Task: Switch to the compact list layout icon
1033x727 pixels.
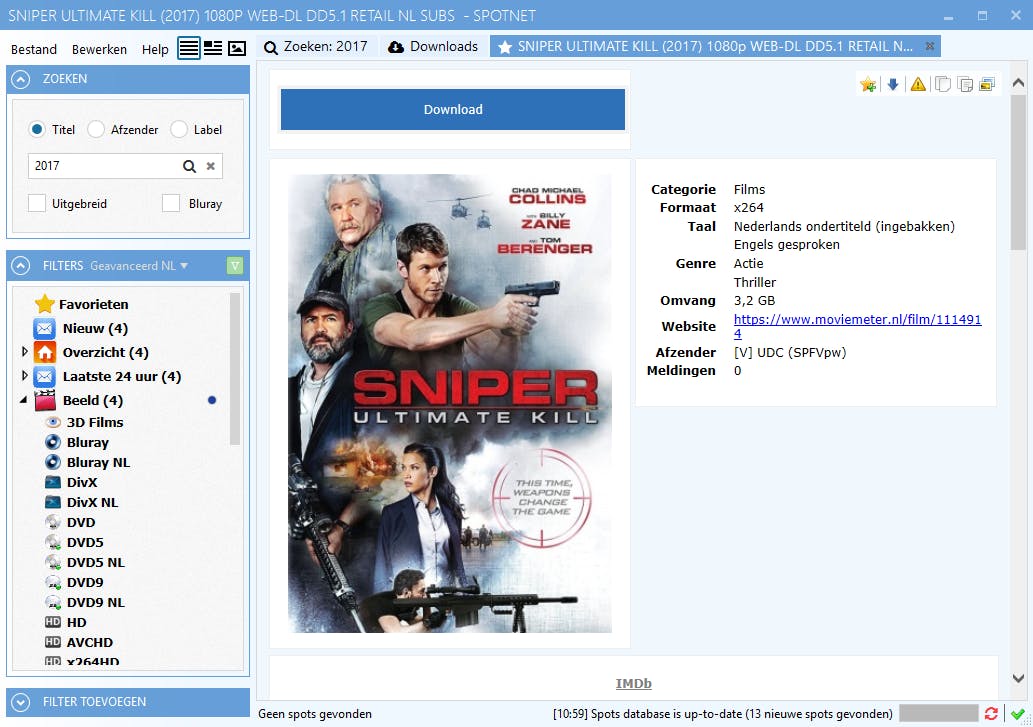Action: click(213, 48)
